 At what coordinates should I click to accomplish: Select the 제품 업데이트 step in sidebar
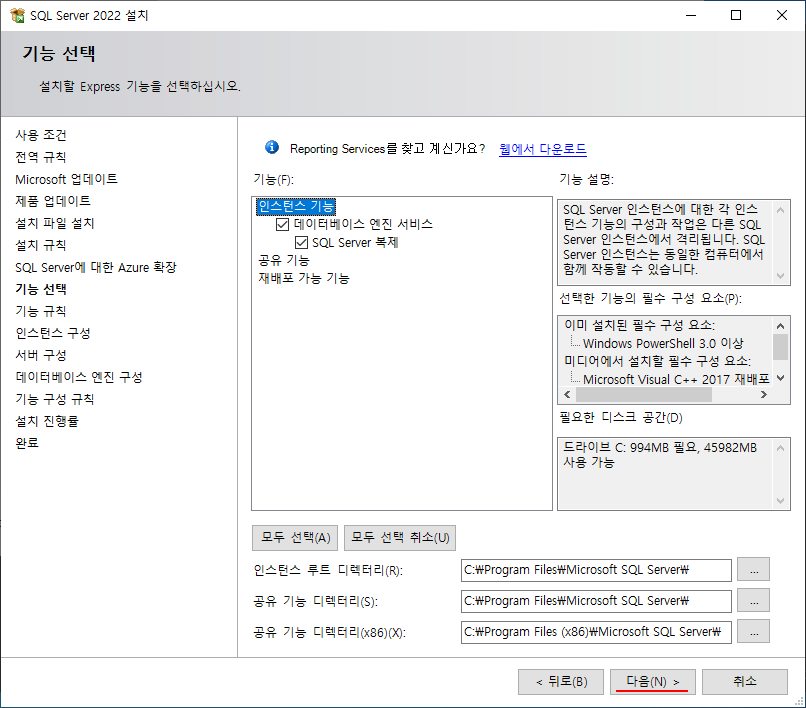(x=53, y=201)
